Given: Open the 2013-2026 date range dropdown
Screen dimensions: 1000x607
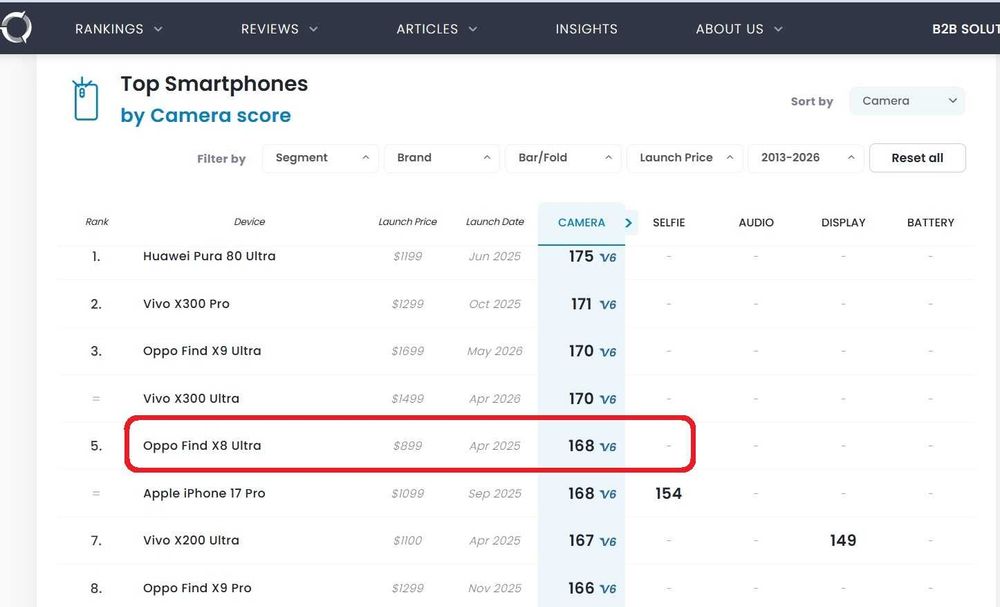Looking at the screenshot, I should tap(806, 158).
